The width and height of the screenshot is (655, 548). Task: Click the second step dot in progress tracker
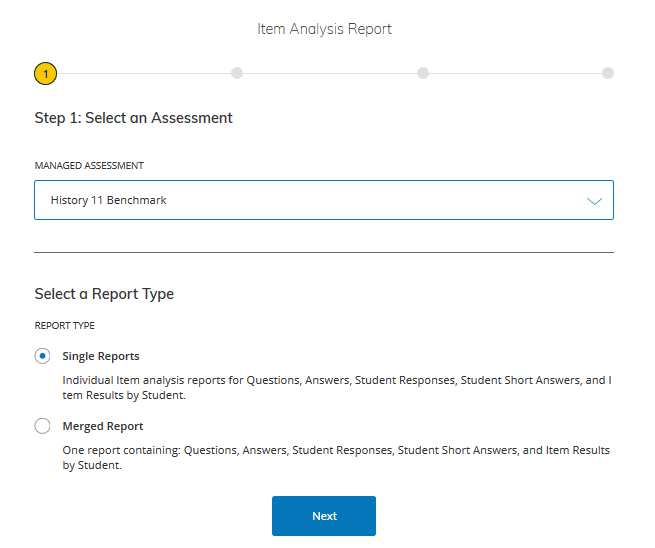pyautogui.click(x=236, y=73)
